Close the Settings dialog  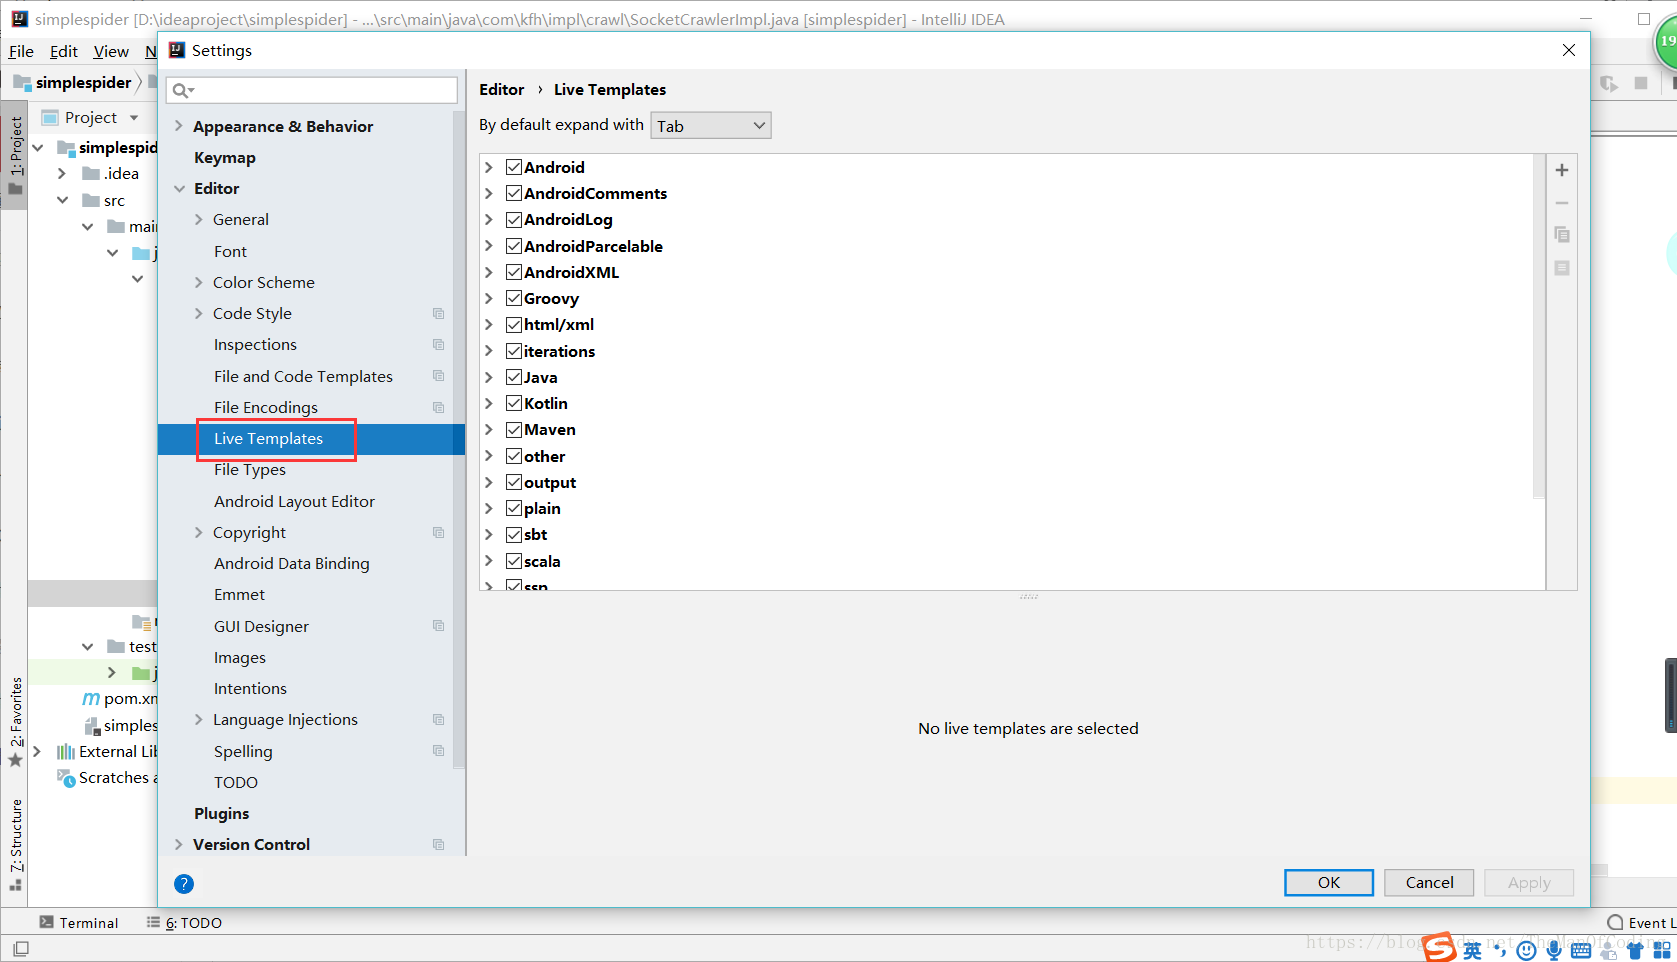[x=1569, y=50]
